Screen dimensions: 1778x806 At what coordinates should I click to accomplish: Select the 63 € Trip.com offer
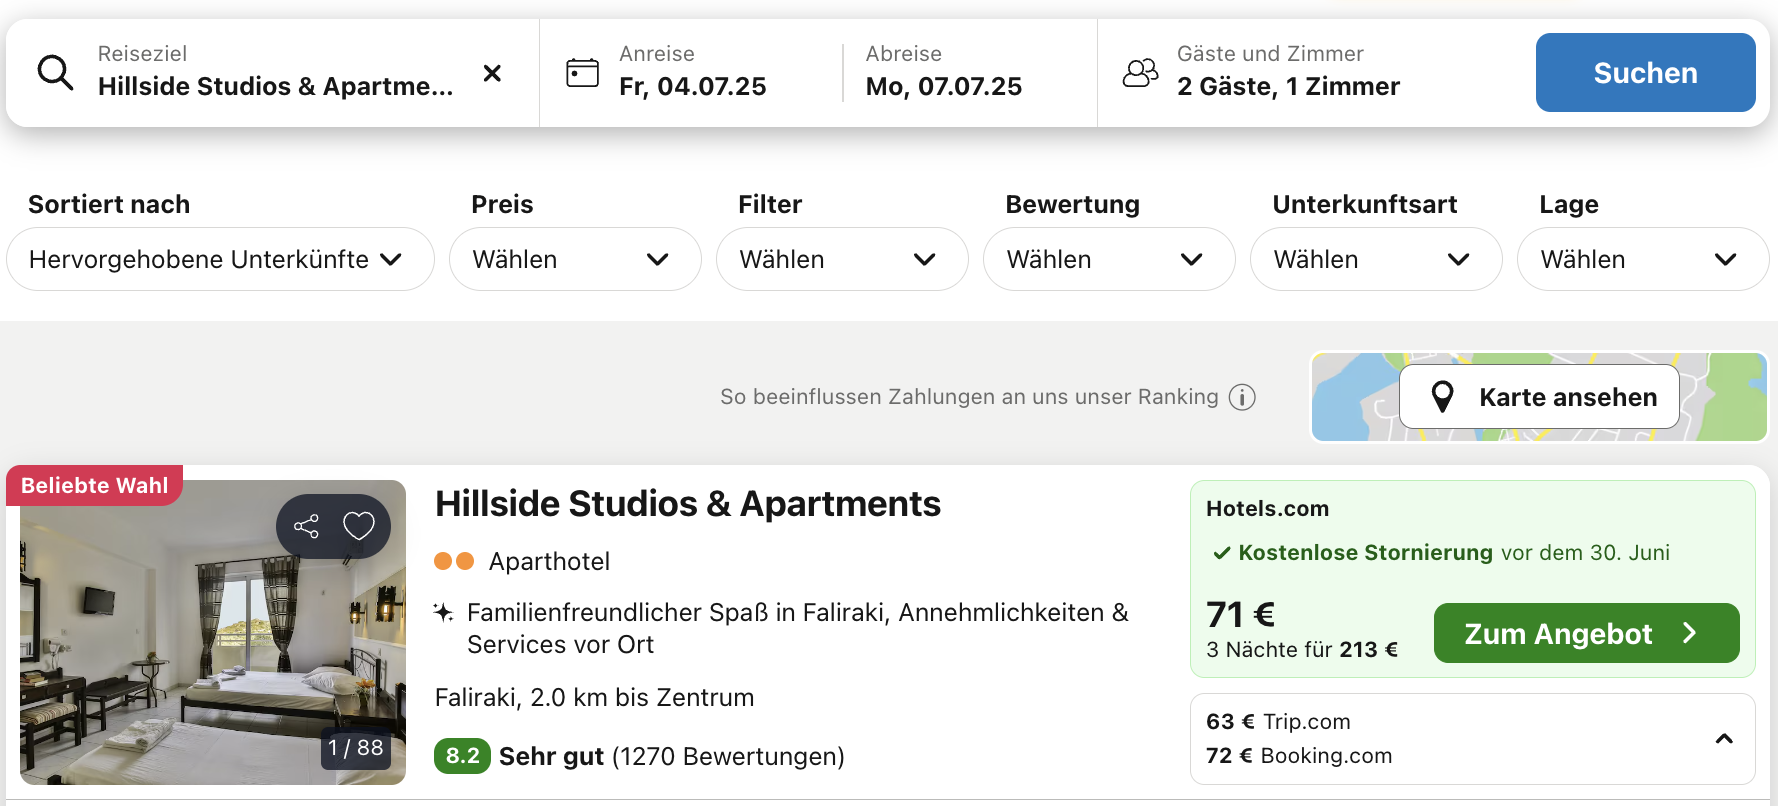tap(1278, 722)
